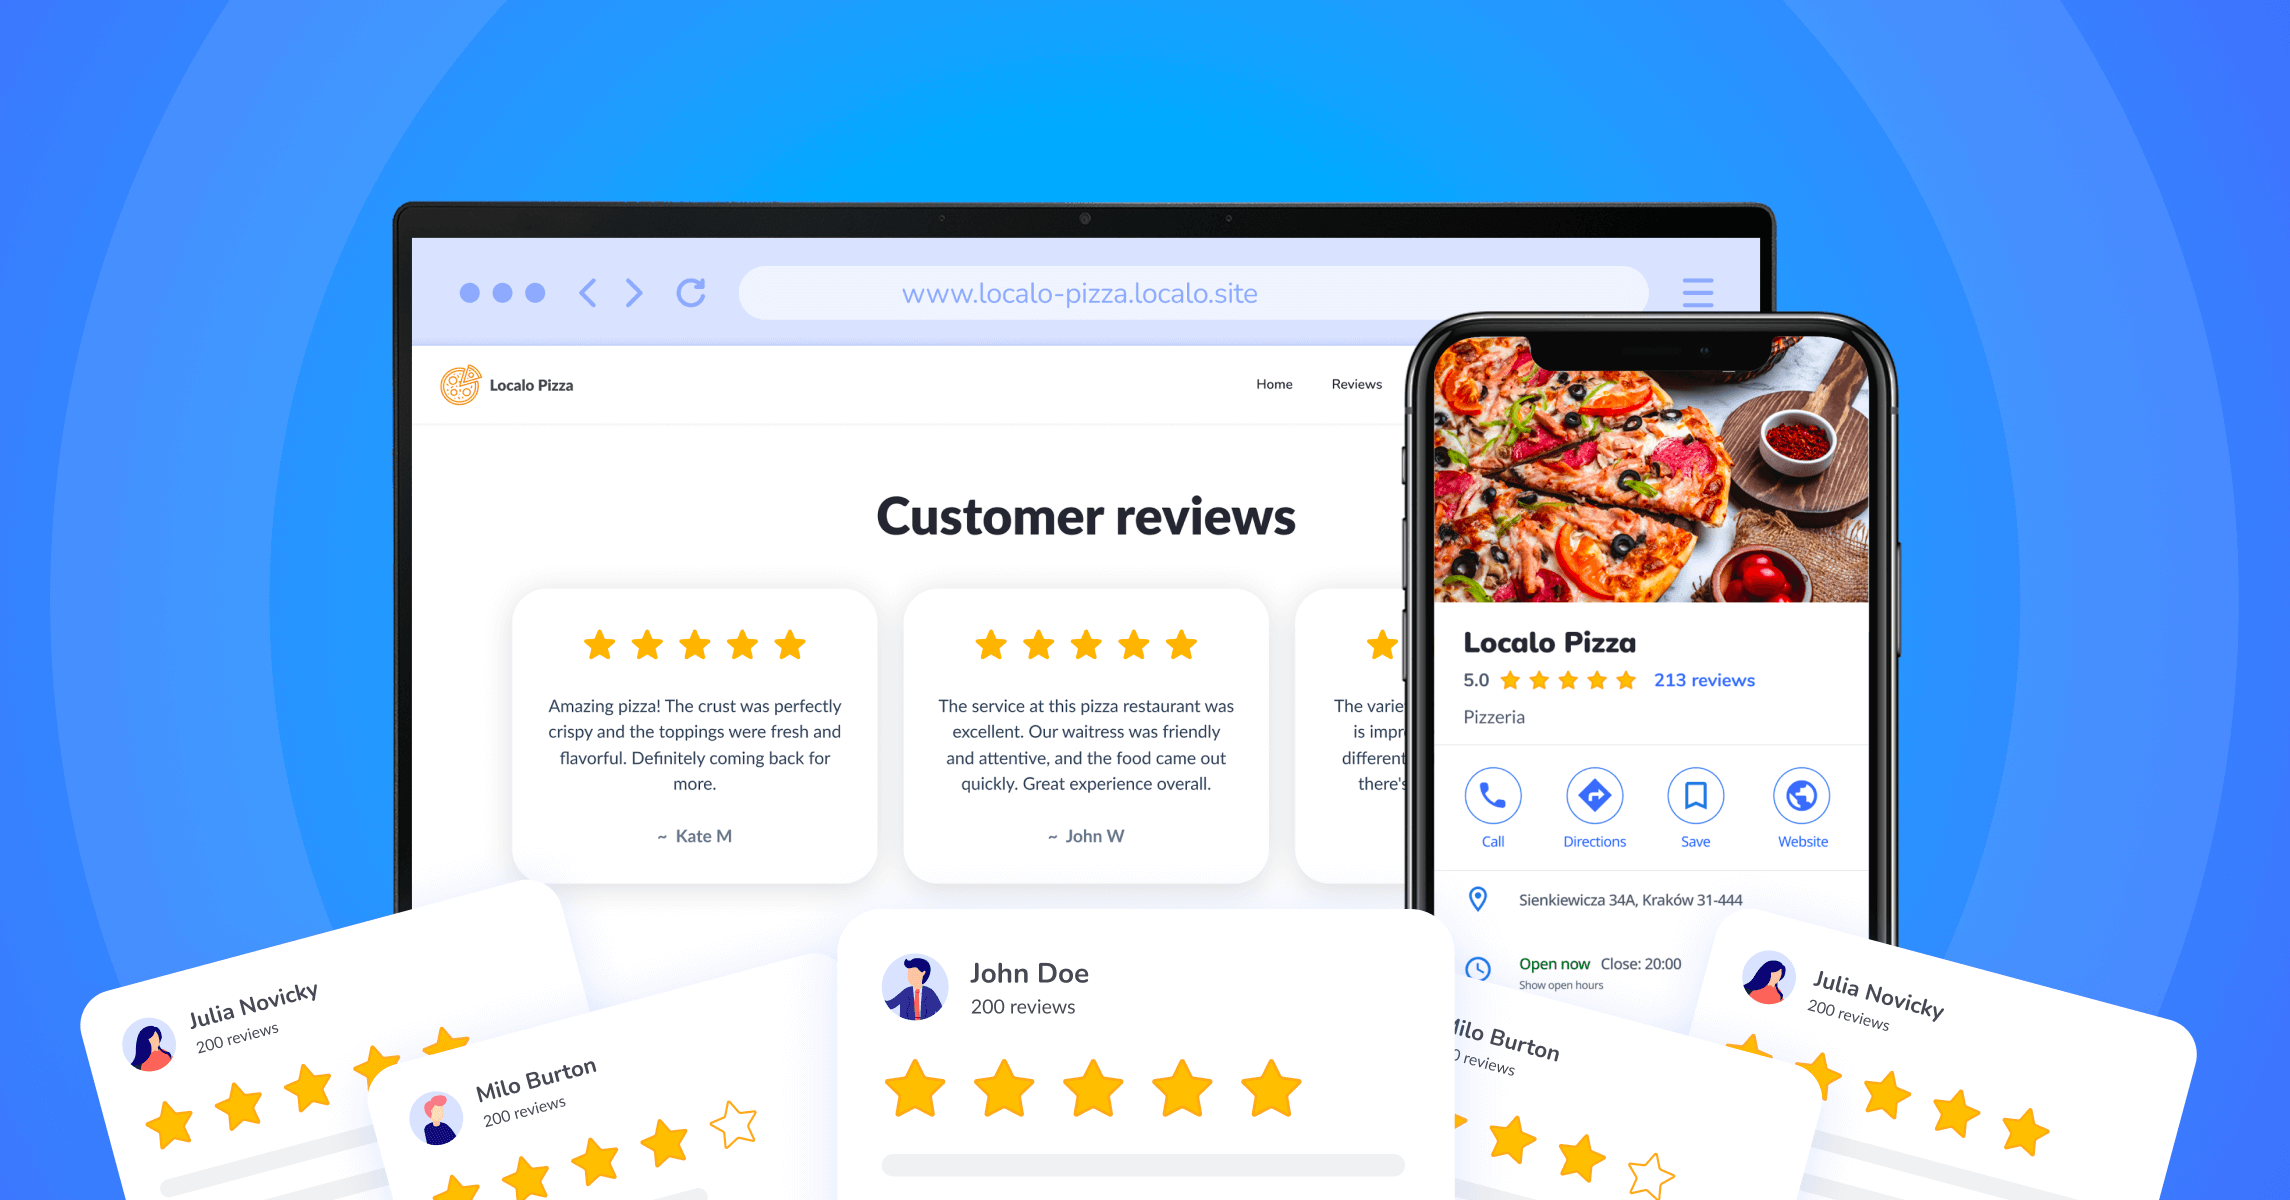Click the Save bookmark icon
This screenshot has height=1200, width=2290.
coord(1696,795)
